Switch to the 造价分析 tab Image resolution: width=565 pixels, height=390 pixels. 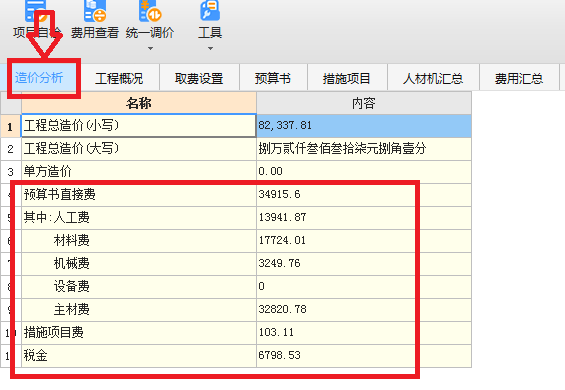click(x=39, y=77)
